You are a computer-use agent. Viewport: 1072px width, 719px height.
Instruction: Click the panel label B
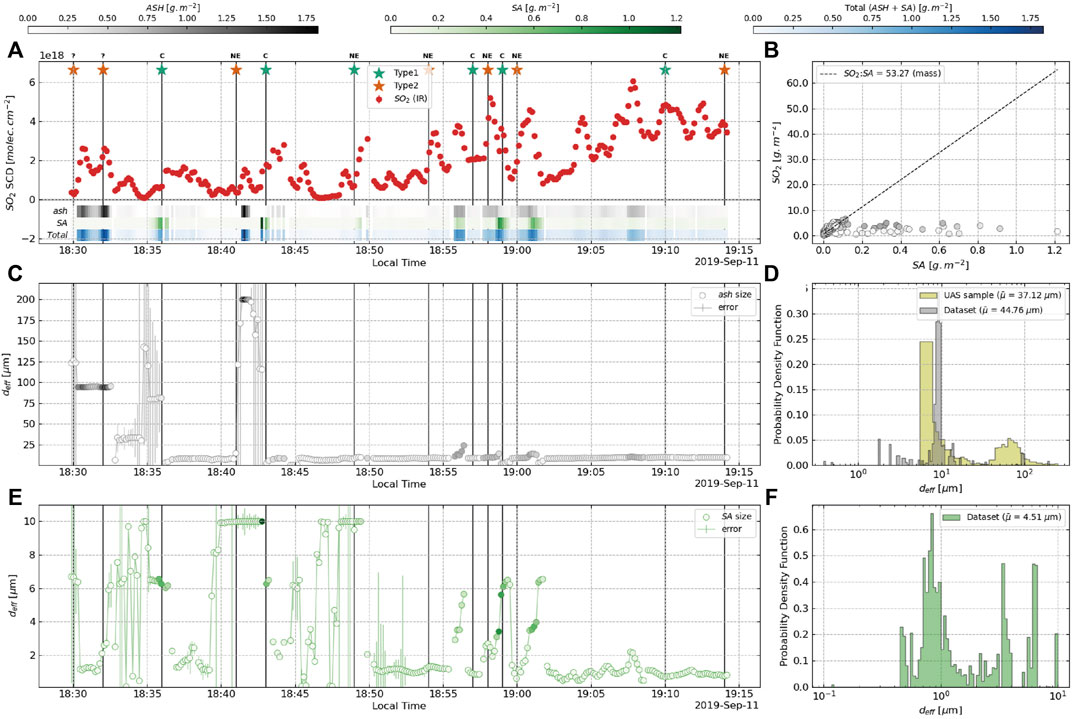coord(771,51)
